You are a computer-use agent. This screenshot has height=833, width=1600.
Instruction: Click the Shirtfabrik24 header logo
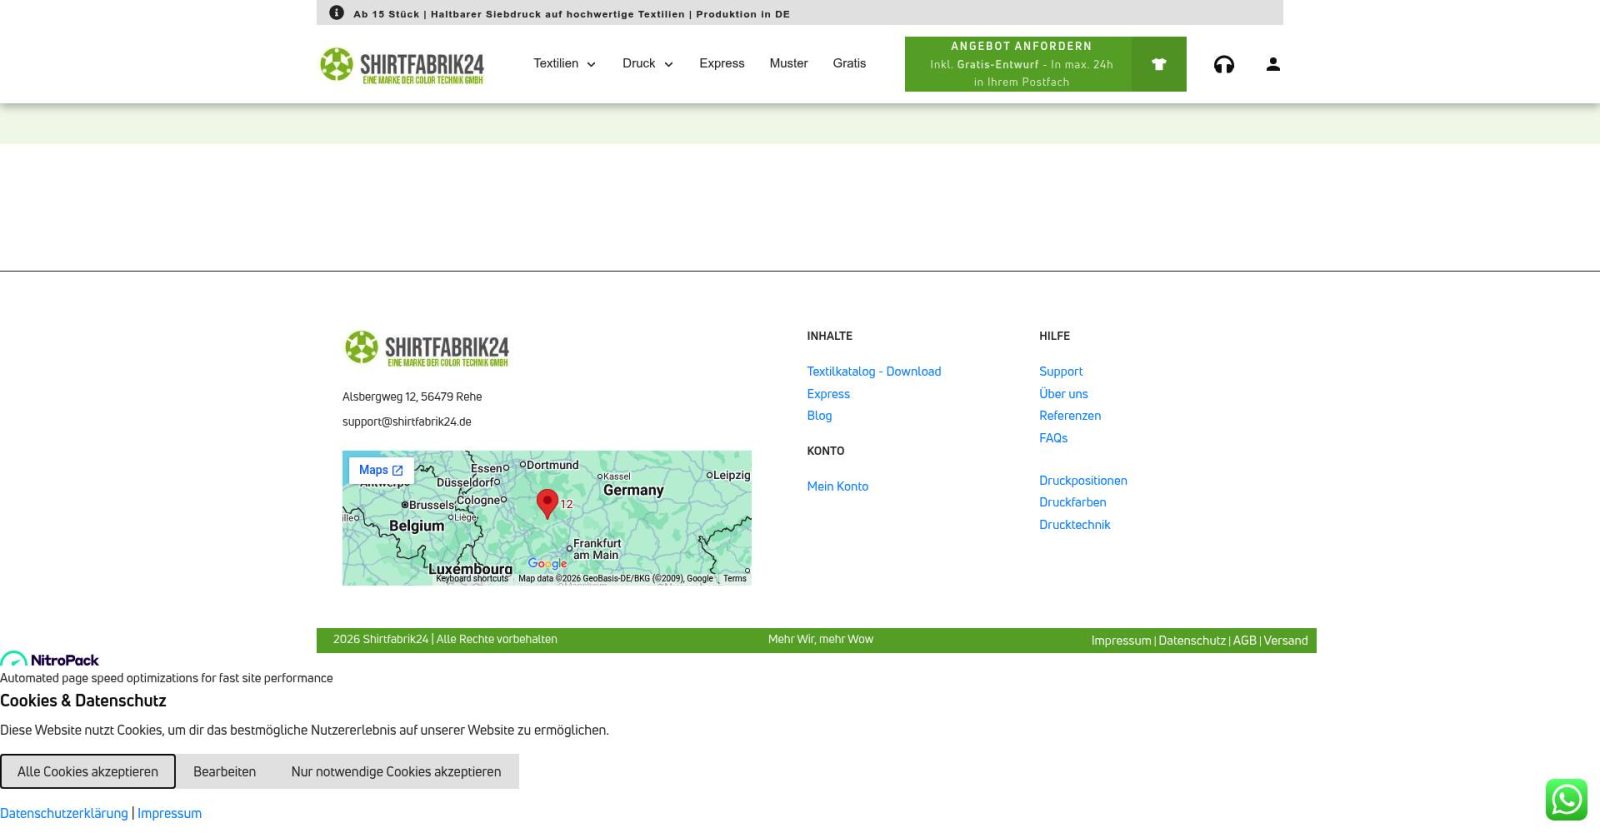coord(402,65)
